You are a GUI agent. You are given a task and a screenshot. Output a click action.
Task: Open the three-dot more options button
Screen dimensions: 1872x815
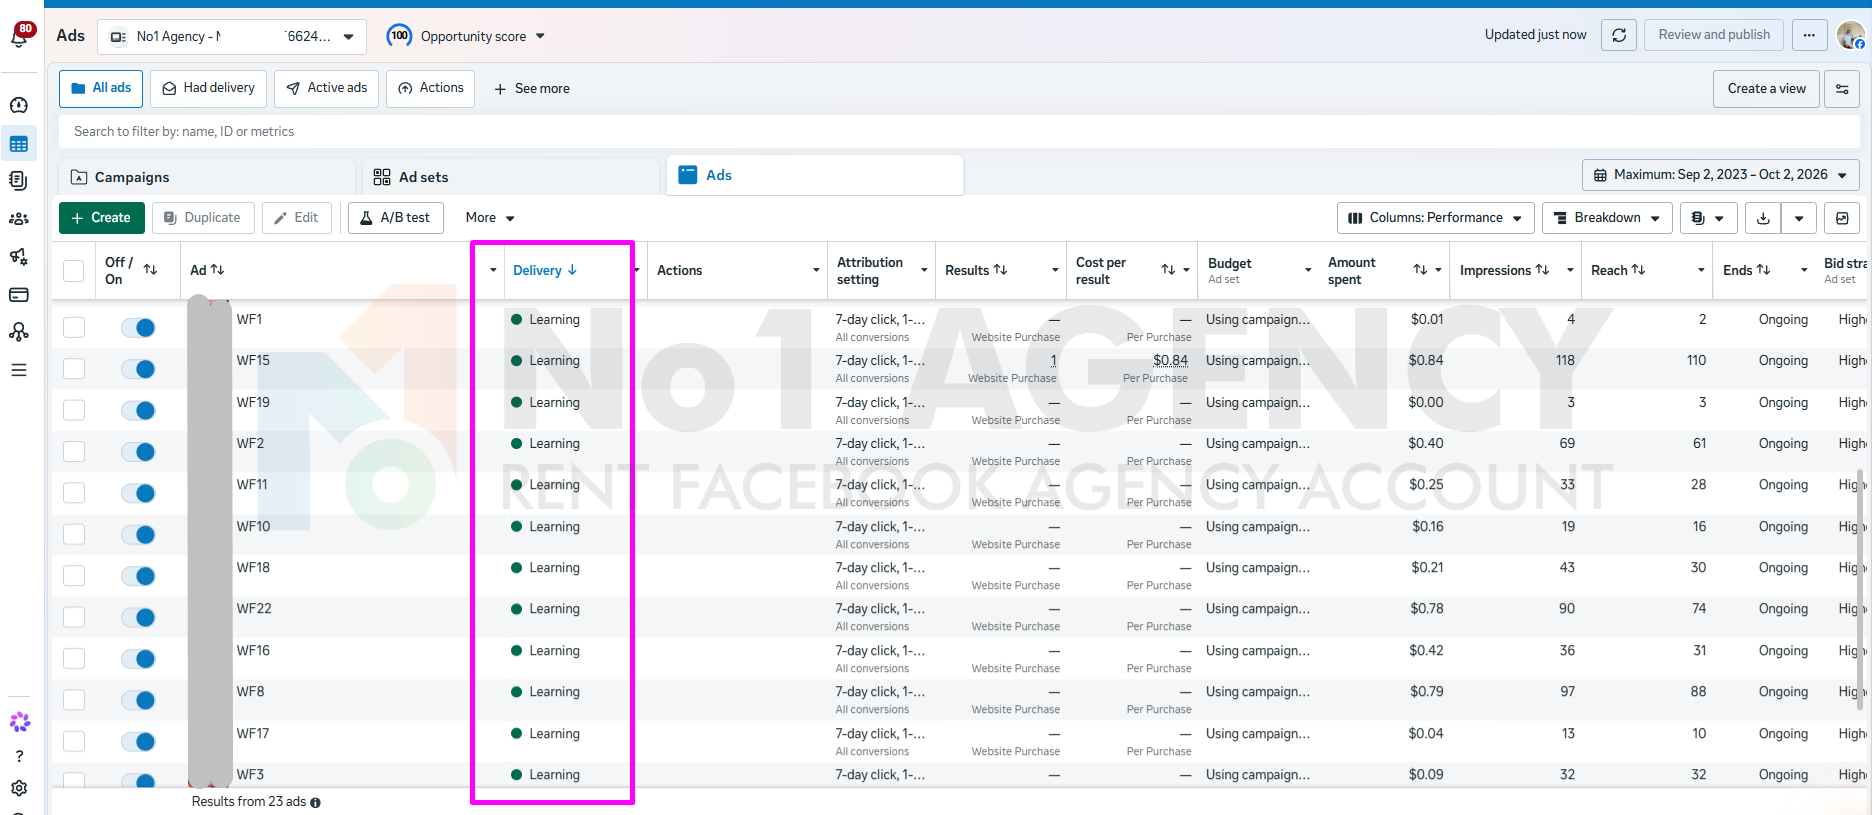tap(1809, 35)
